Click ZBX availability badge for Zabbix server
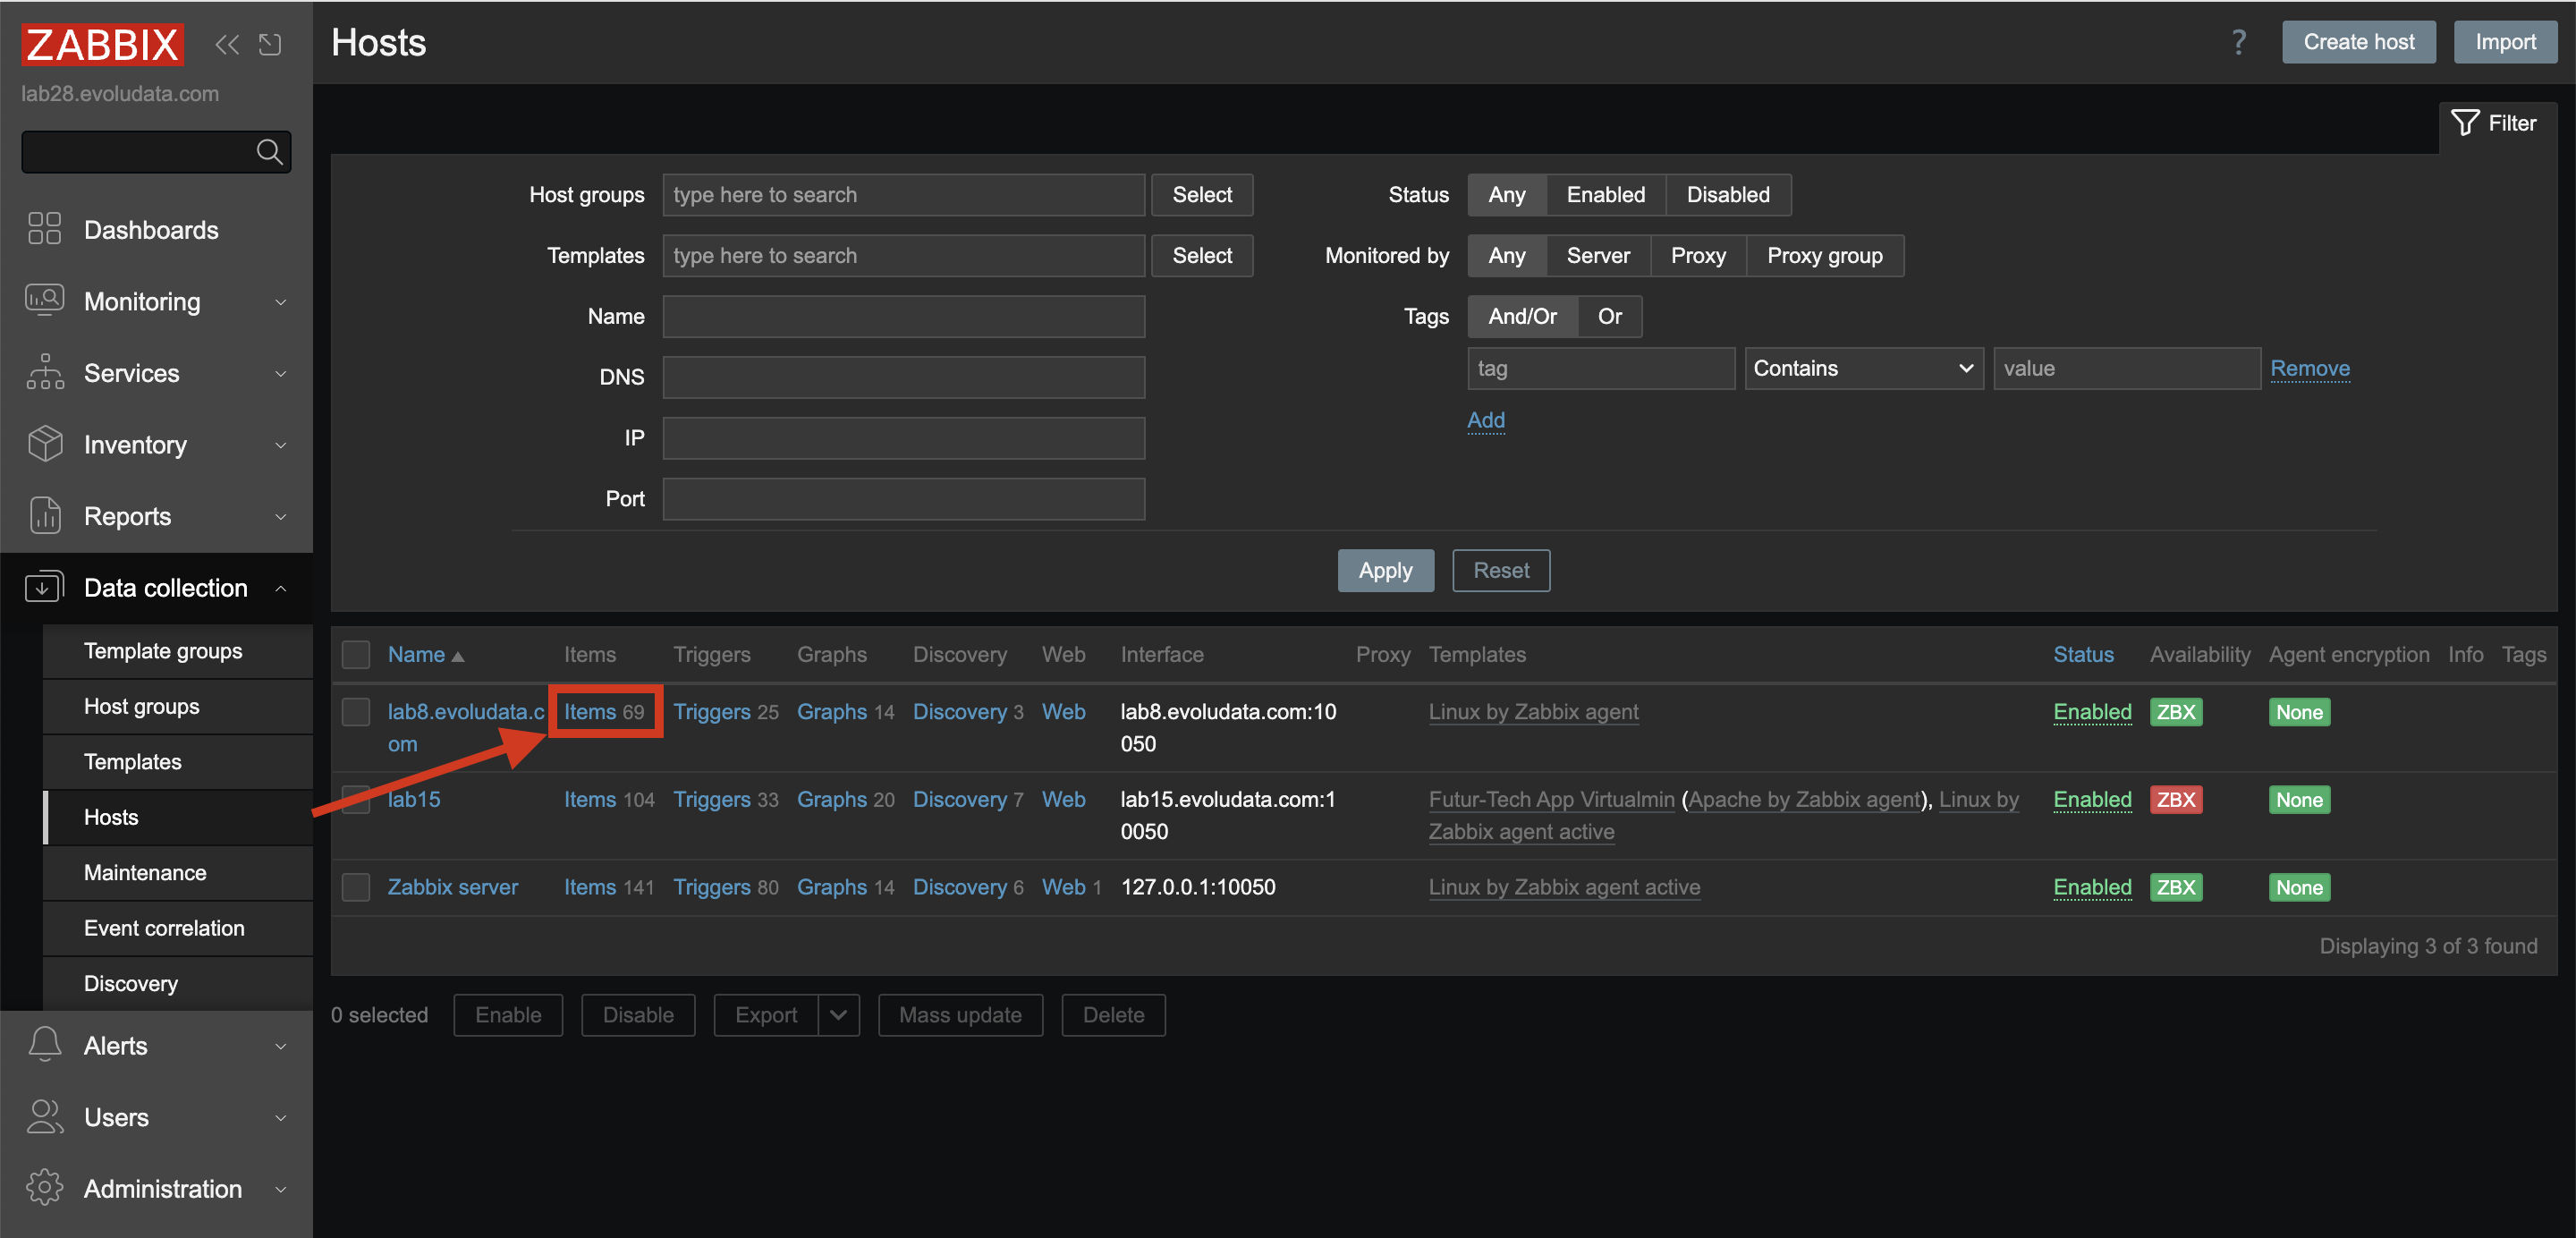2576x1238 pixels. pyautogui.click(x=2175, y=887)
